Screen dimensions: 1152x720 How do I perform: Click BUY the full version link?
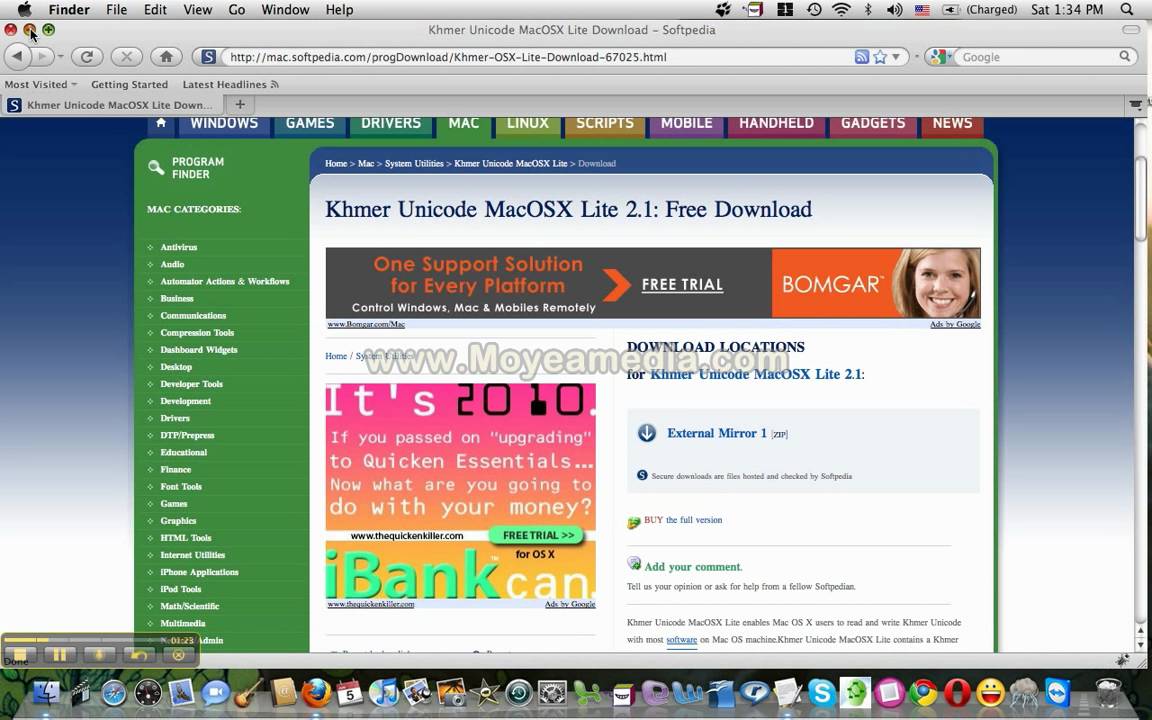pyautogui.click(x=683, y=519)
